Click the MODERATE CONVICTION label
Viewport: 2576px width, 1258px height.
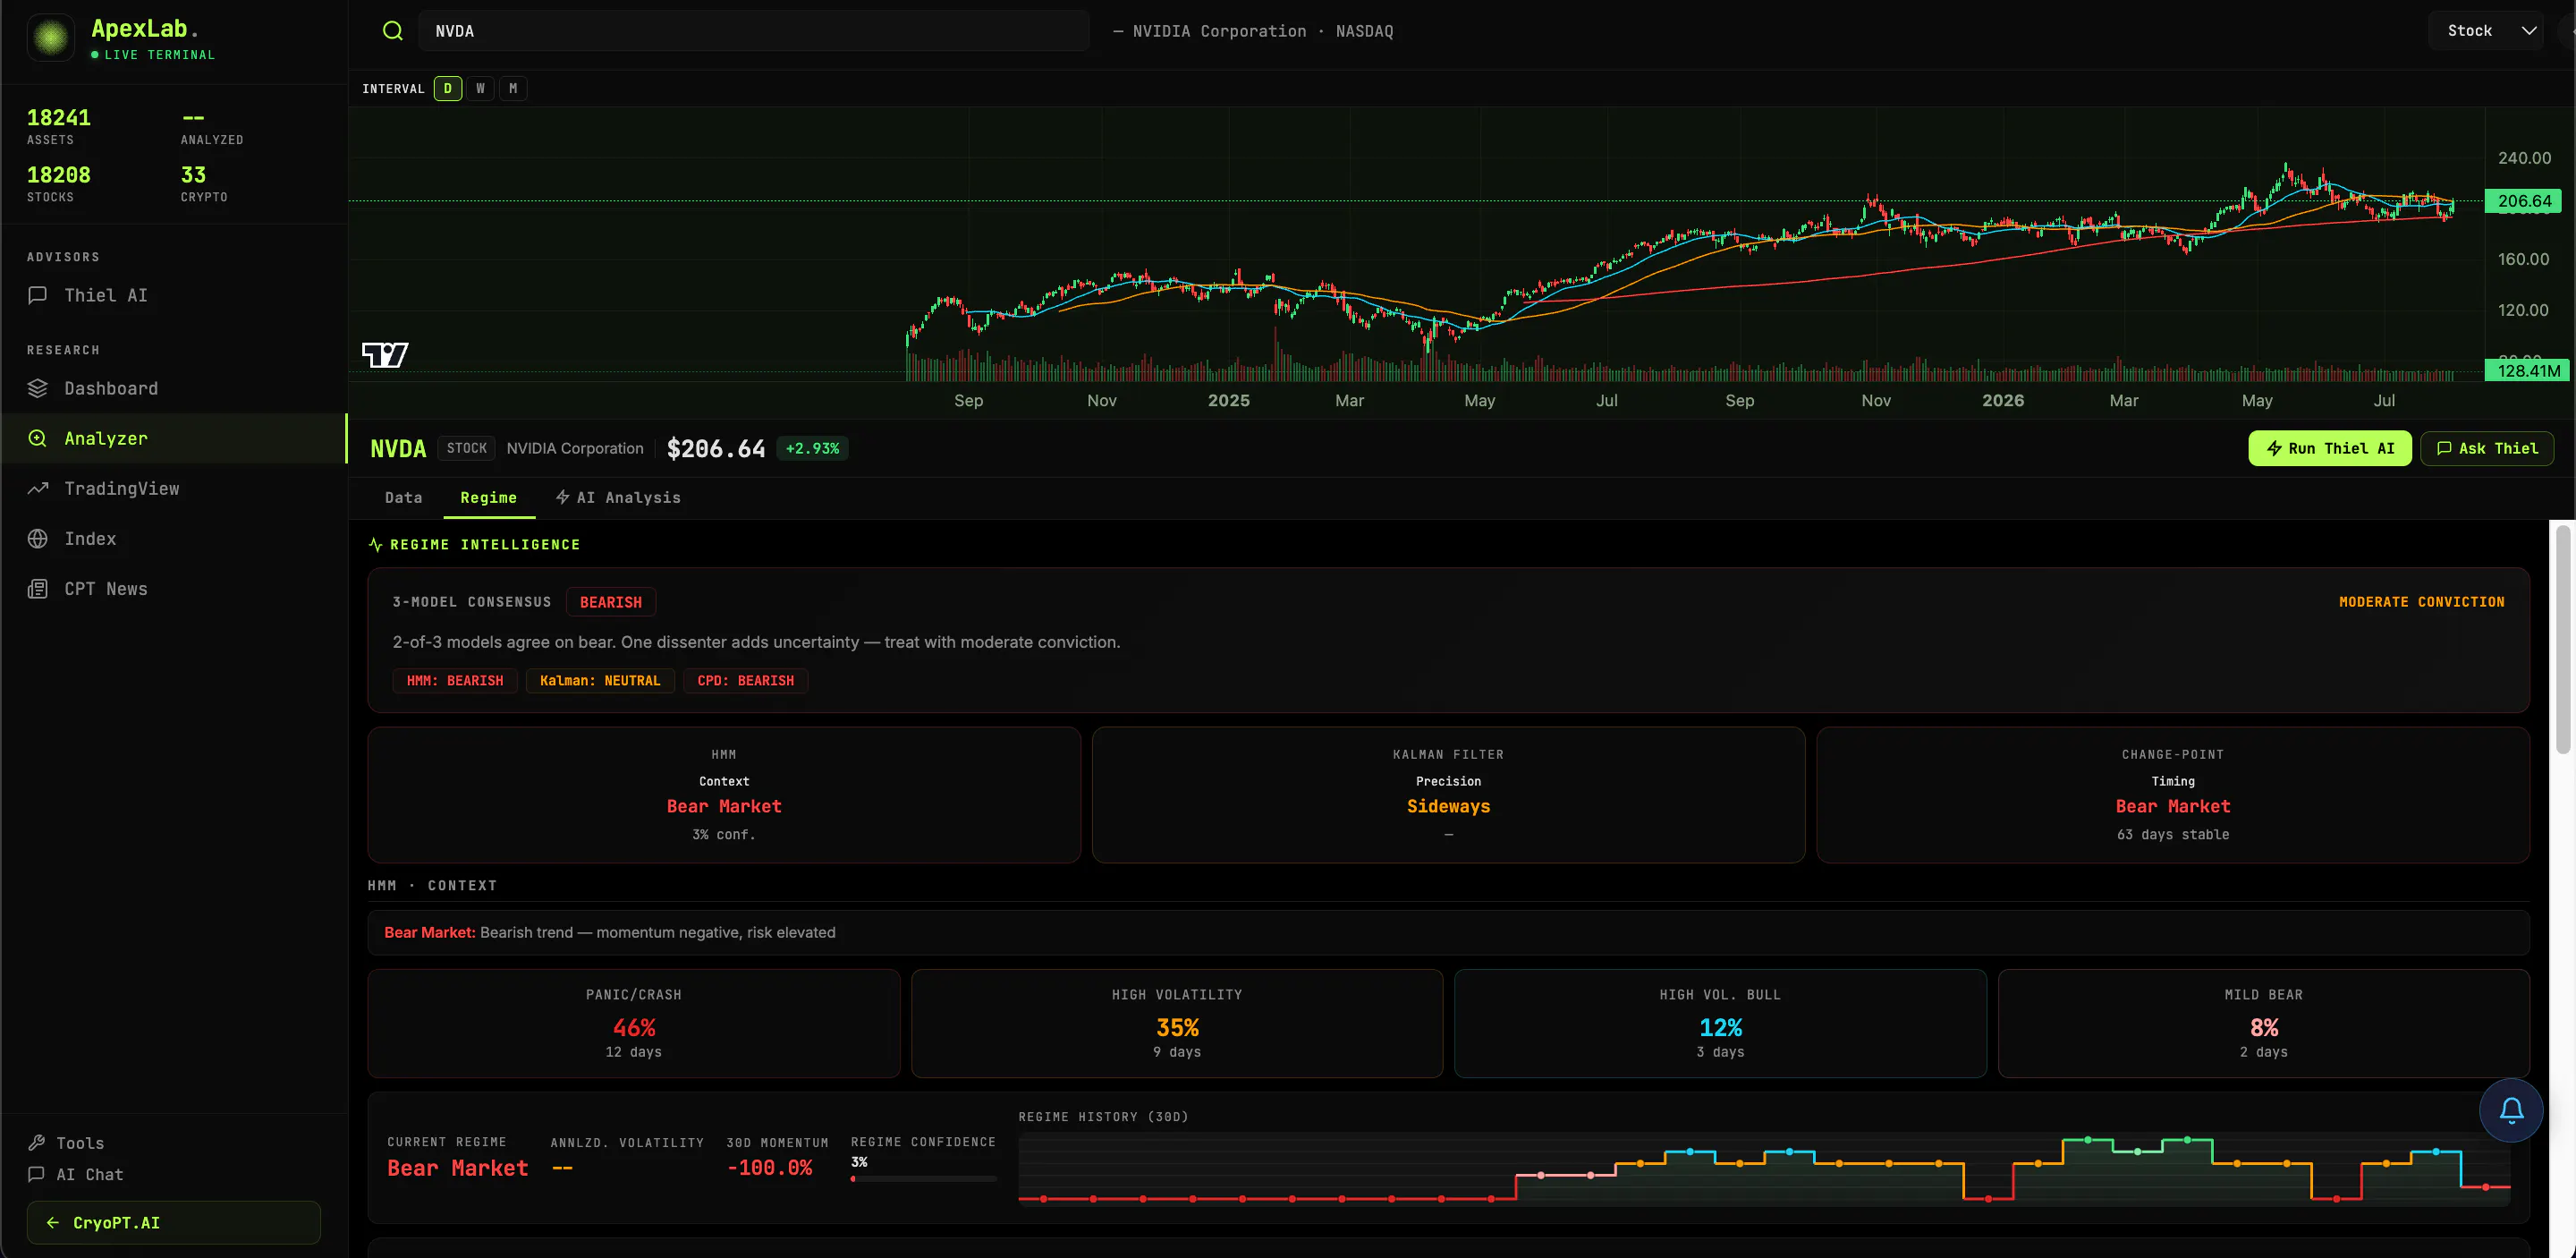tap(2422, 602)
